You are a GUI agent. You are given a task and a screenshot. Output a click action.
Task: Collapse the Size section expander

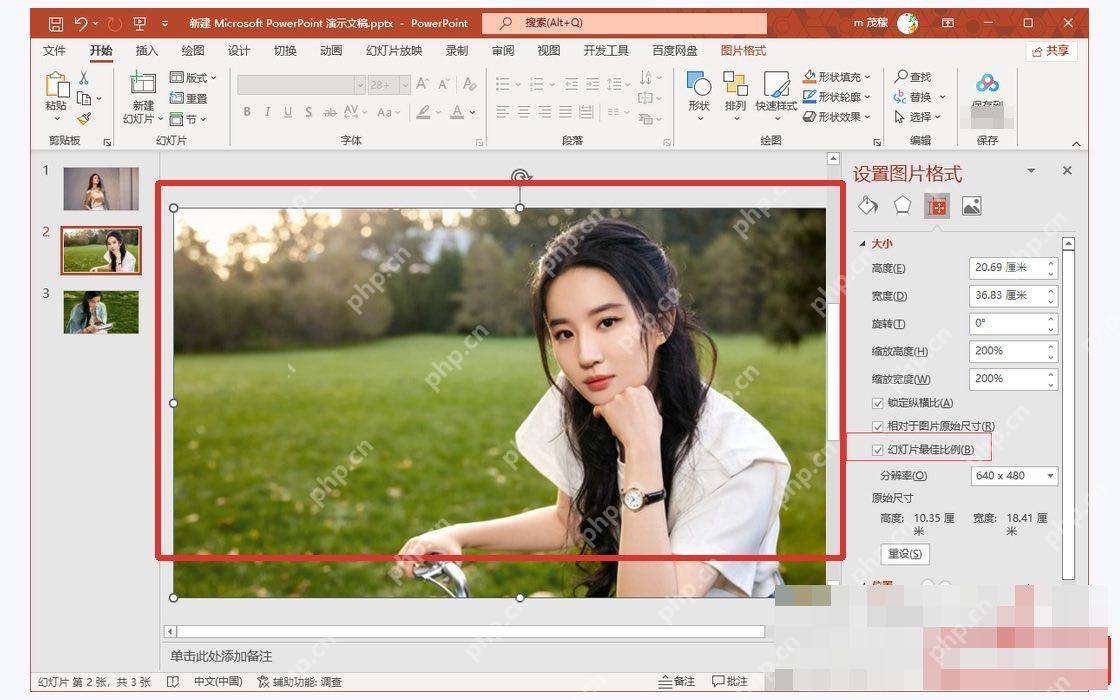coord(863,244)
